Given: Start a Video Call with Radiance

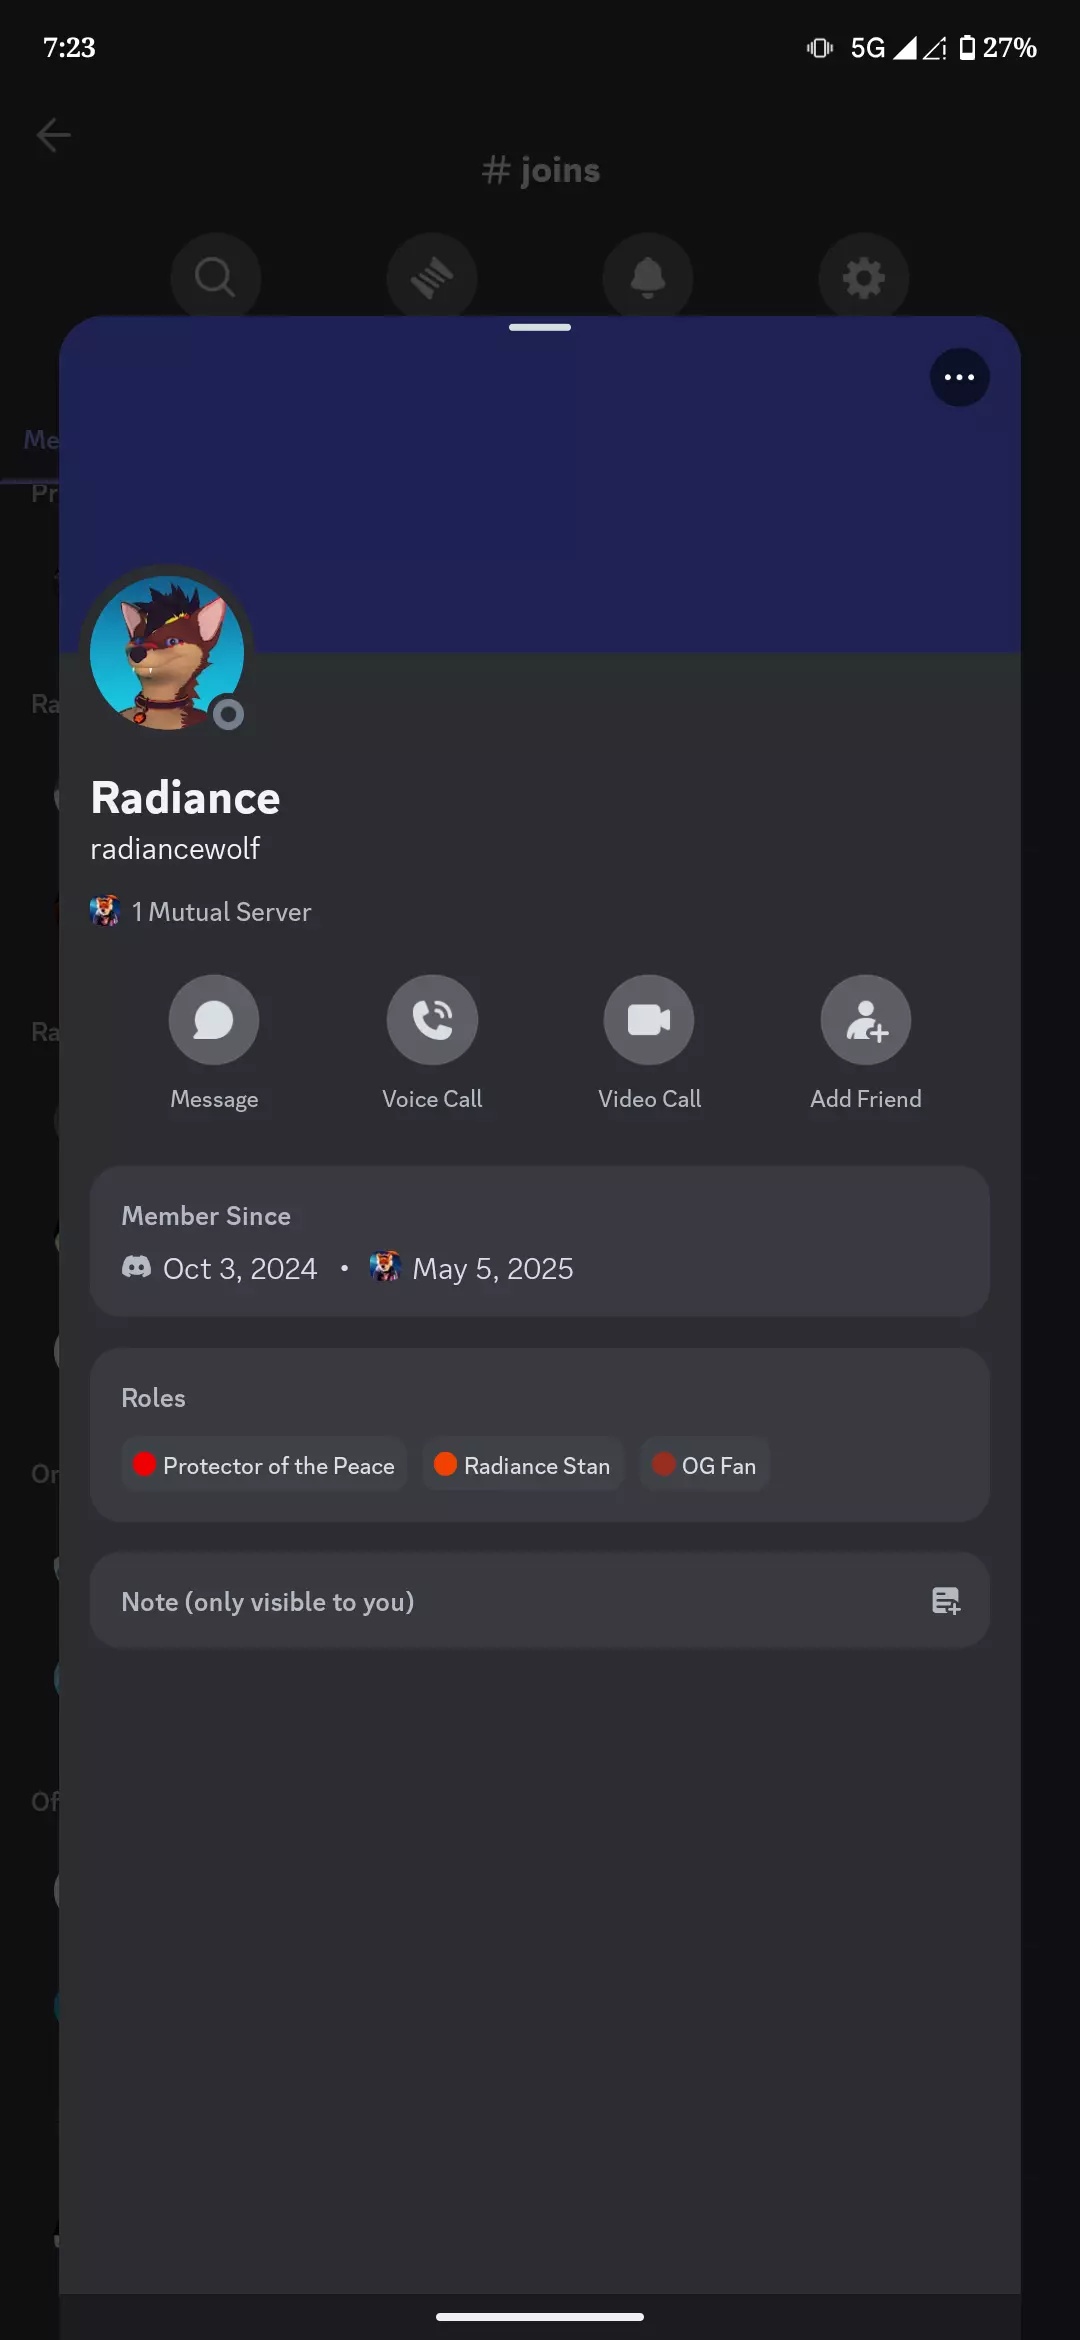Looking at the screenshot, I should click(x=649, y=1020).
